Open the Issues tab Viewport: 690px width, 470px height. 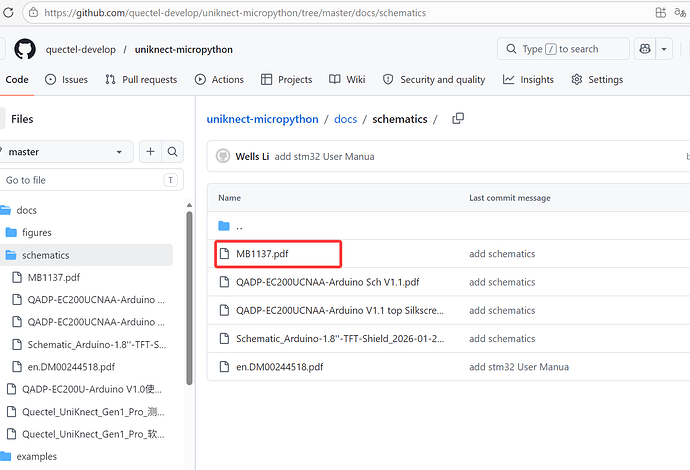tap(66, 80)
